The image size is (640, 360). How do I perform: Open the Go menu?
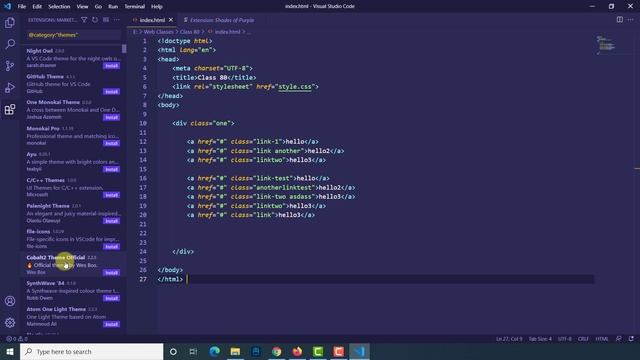(98, 7)
